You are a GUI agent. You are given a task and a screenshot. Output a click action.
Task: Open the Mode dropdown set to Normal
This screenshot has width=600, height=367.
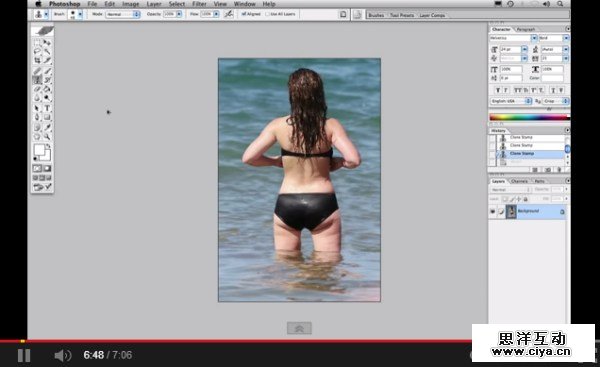tap(123, 14)
